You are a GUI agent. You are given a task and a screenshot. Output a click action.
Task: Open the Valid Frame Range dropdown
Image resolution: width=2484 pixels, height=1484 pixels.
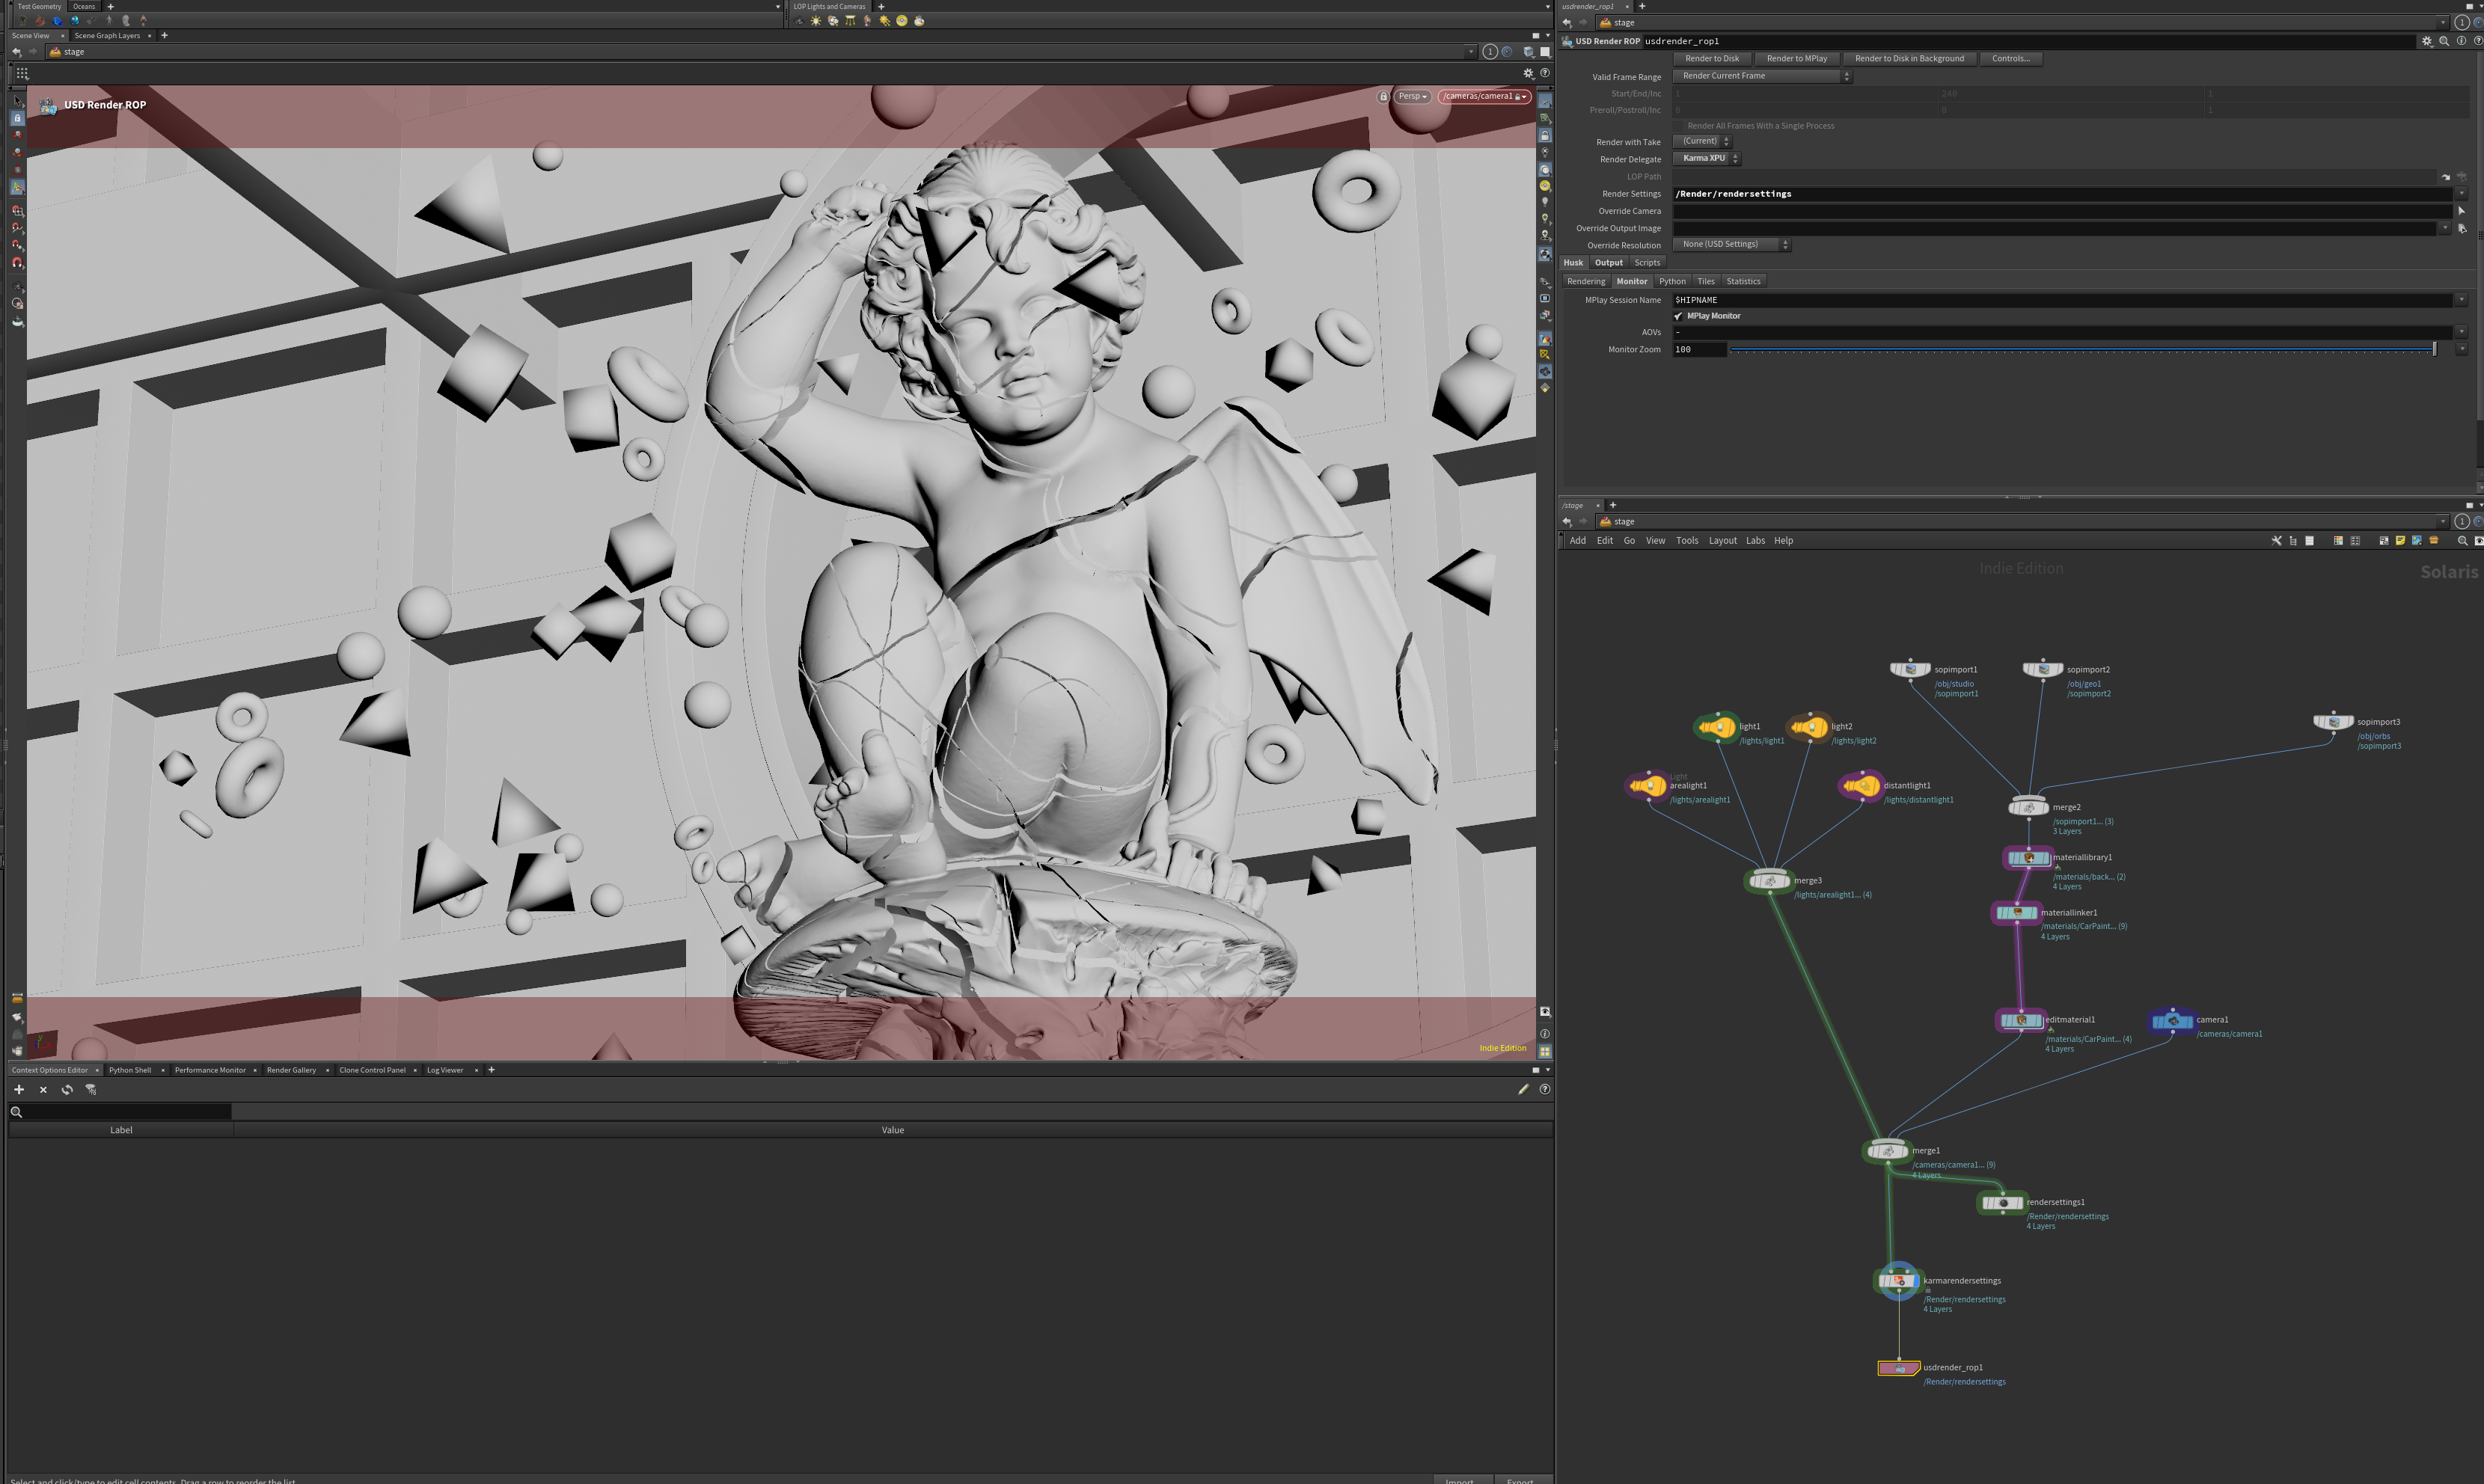point(1762,76)
